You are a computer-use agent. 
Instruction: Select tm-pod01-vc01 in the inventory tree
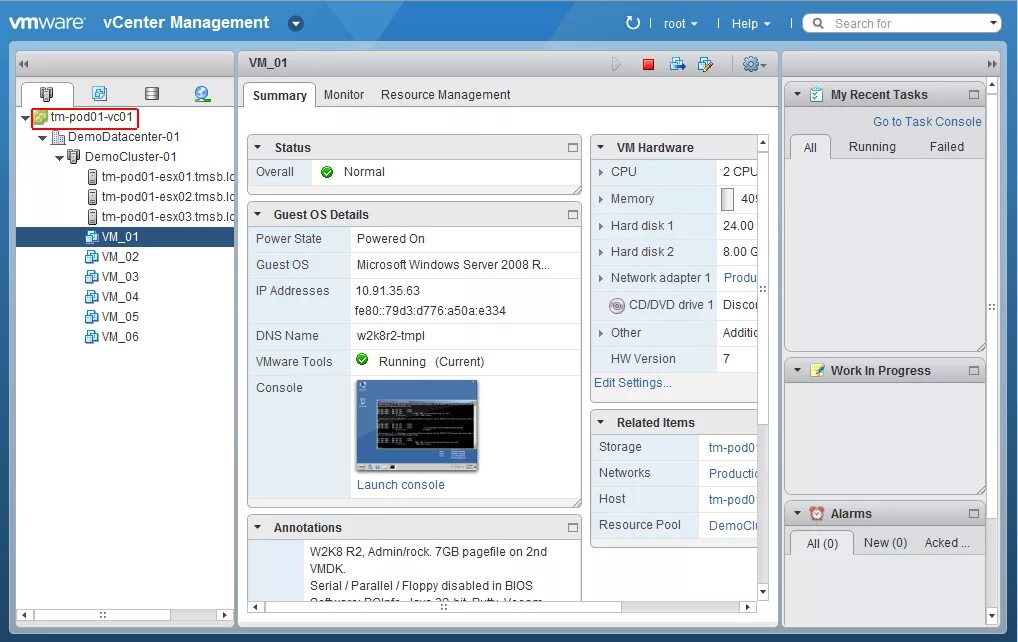92,117
